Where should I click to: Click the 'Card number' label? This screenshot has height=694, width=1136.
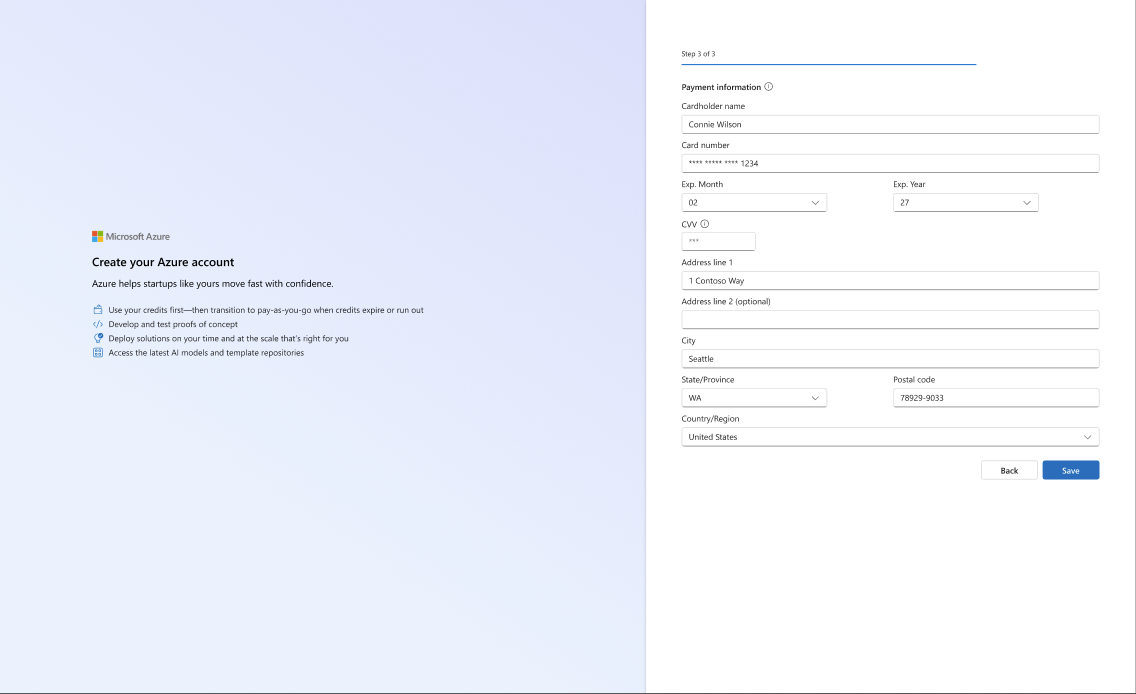click(706, 146)
